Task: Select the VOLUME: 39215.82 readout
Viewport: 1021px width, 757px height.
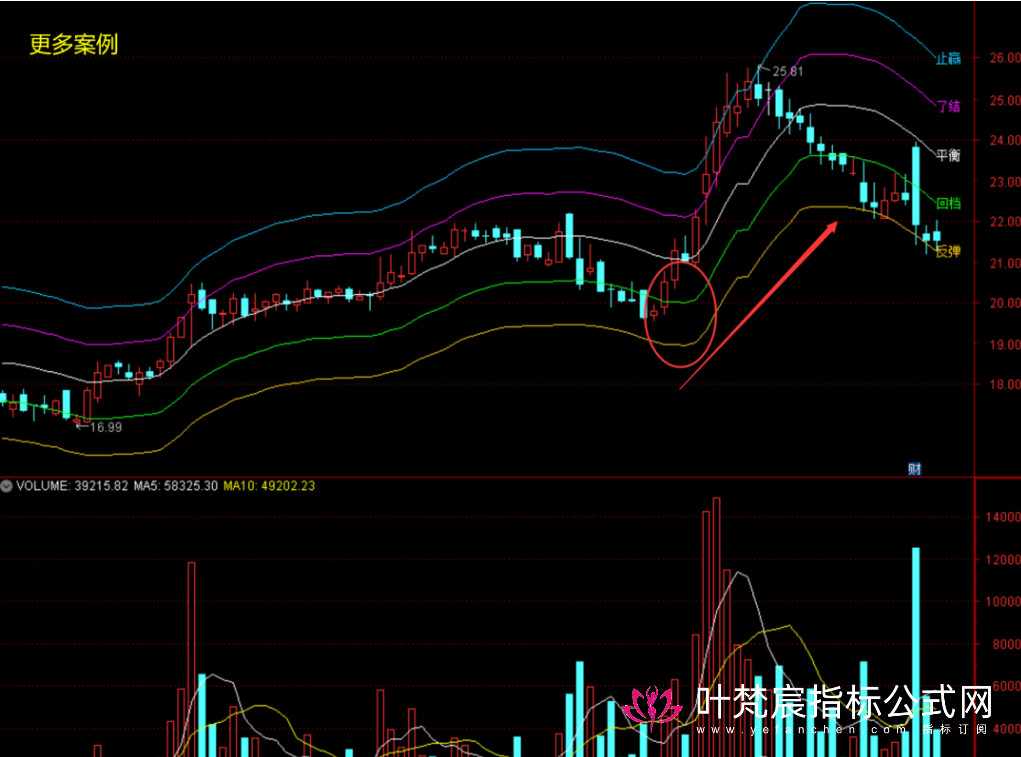Action: click(x=72, y=486)
